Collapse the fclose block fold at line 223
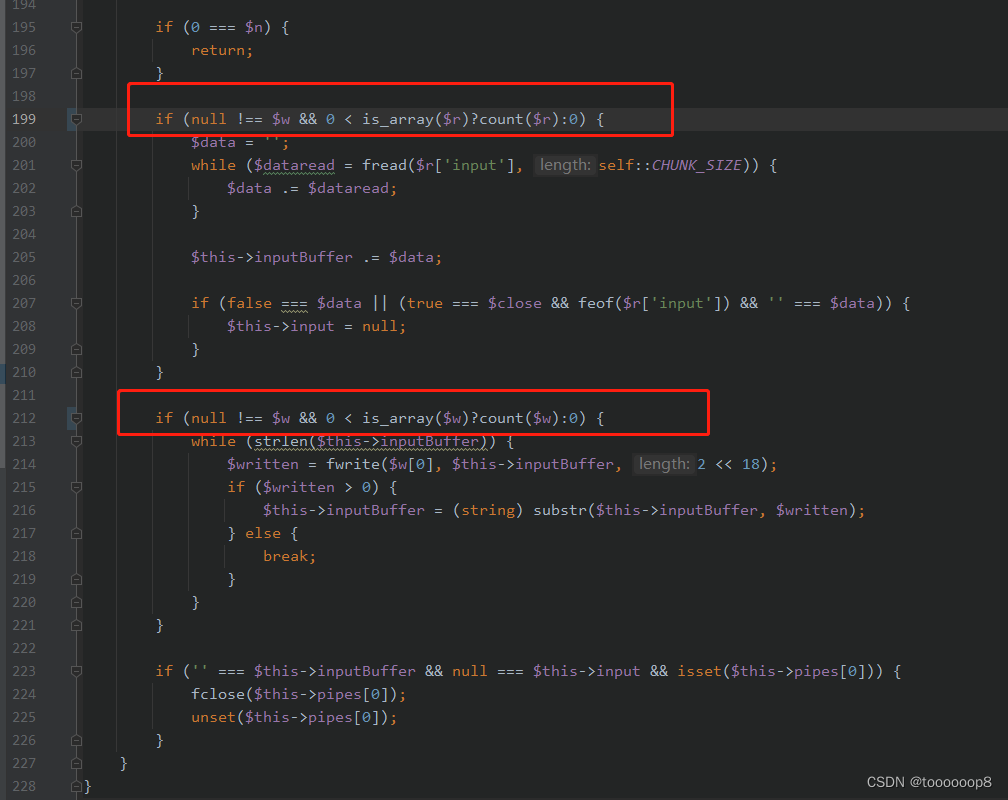 tap(75, 671)
